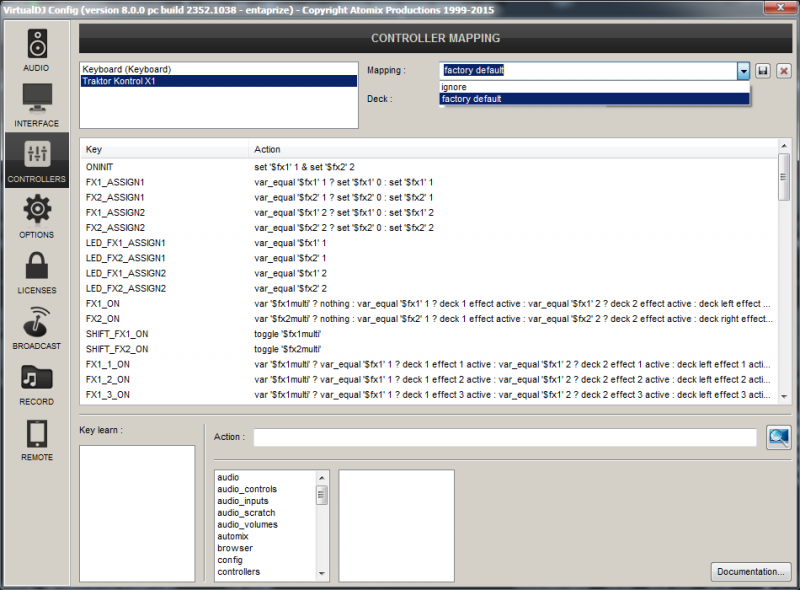Select the FX1_ASSIGN1 mapping row

(429, 182)
